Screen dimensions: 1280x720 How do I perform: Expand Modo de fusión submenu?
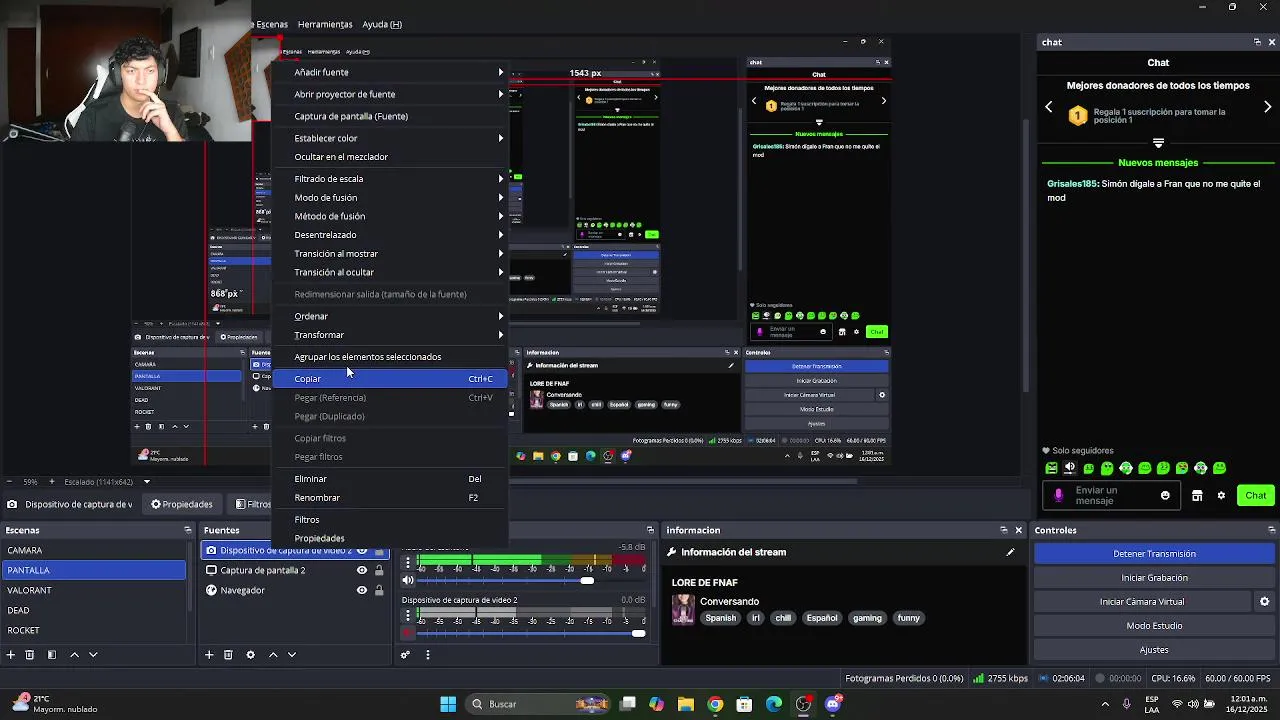pyautogui.click(x=390, y=197)
